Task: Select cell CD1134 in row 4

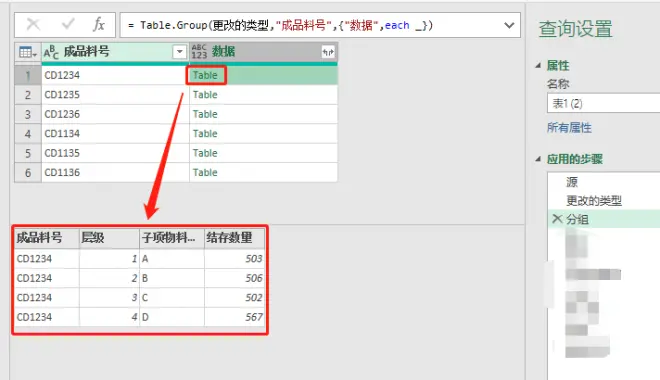Action: (115, 133)
